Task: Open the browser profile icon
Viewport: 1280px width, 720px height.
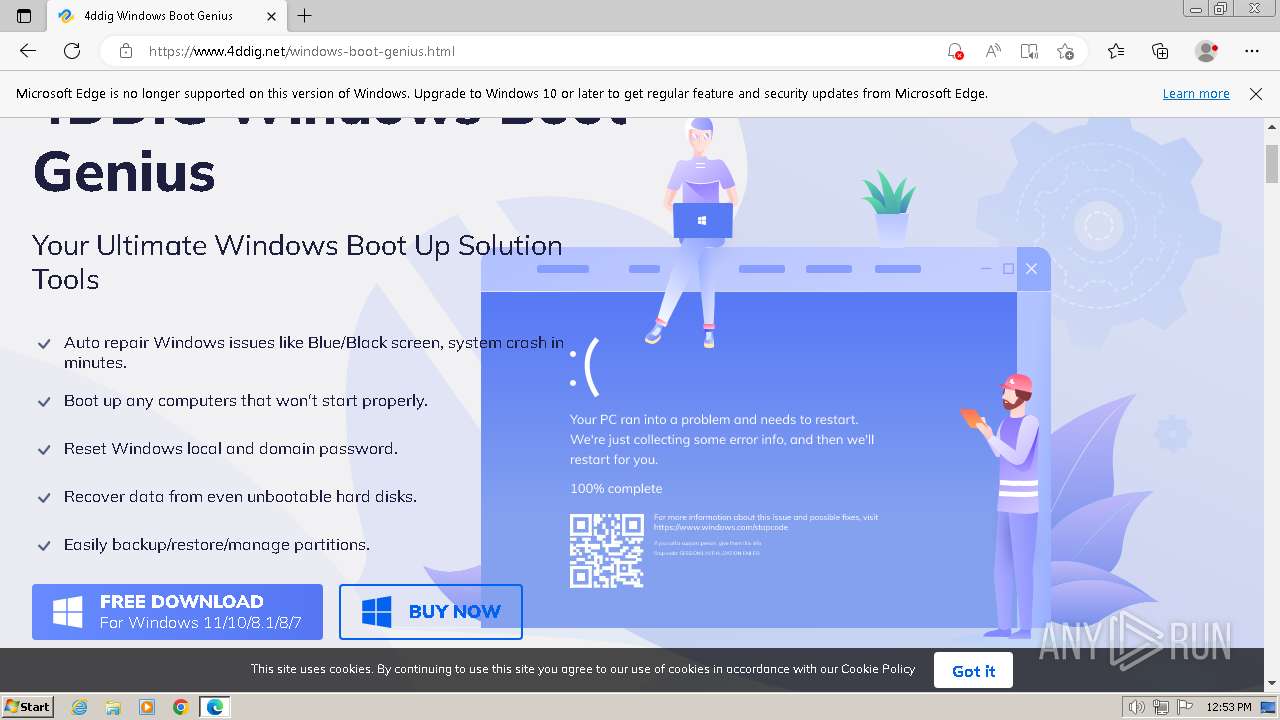Action: point(1207,51)
